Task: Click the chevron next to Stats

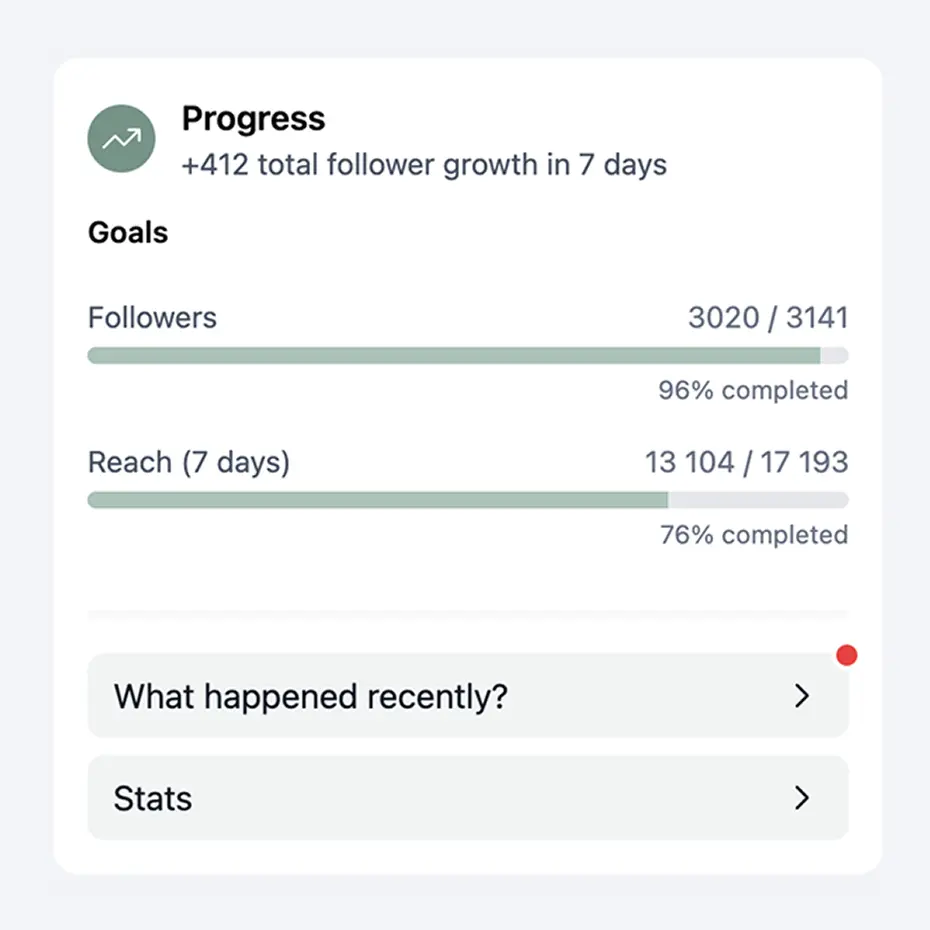Action: (801, 798)
